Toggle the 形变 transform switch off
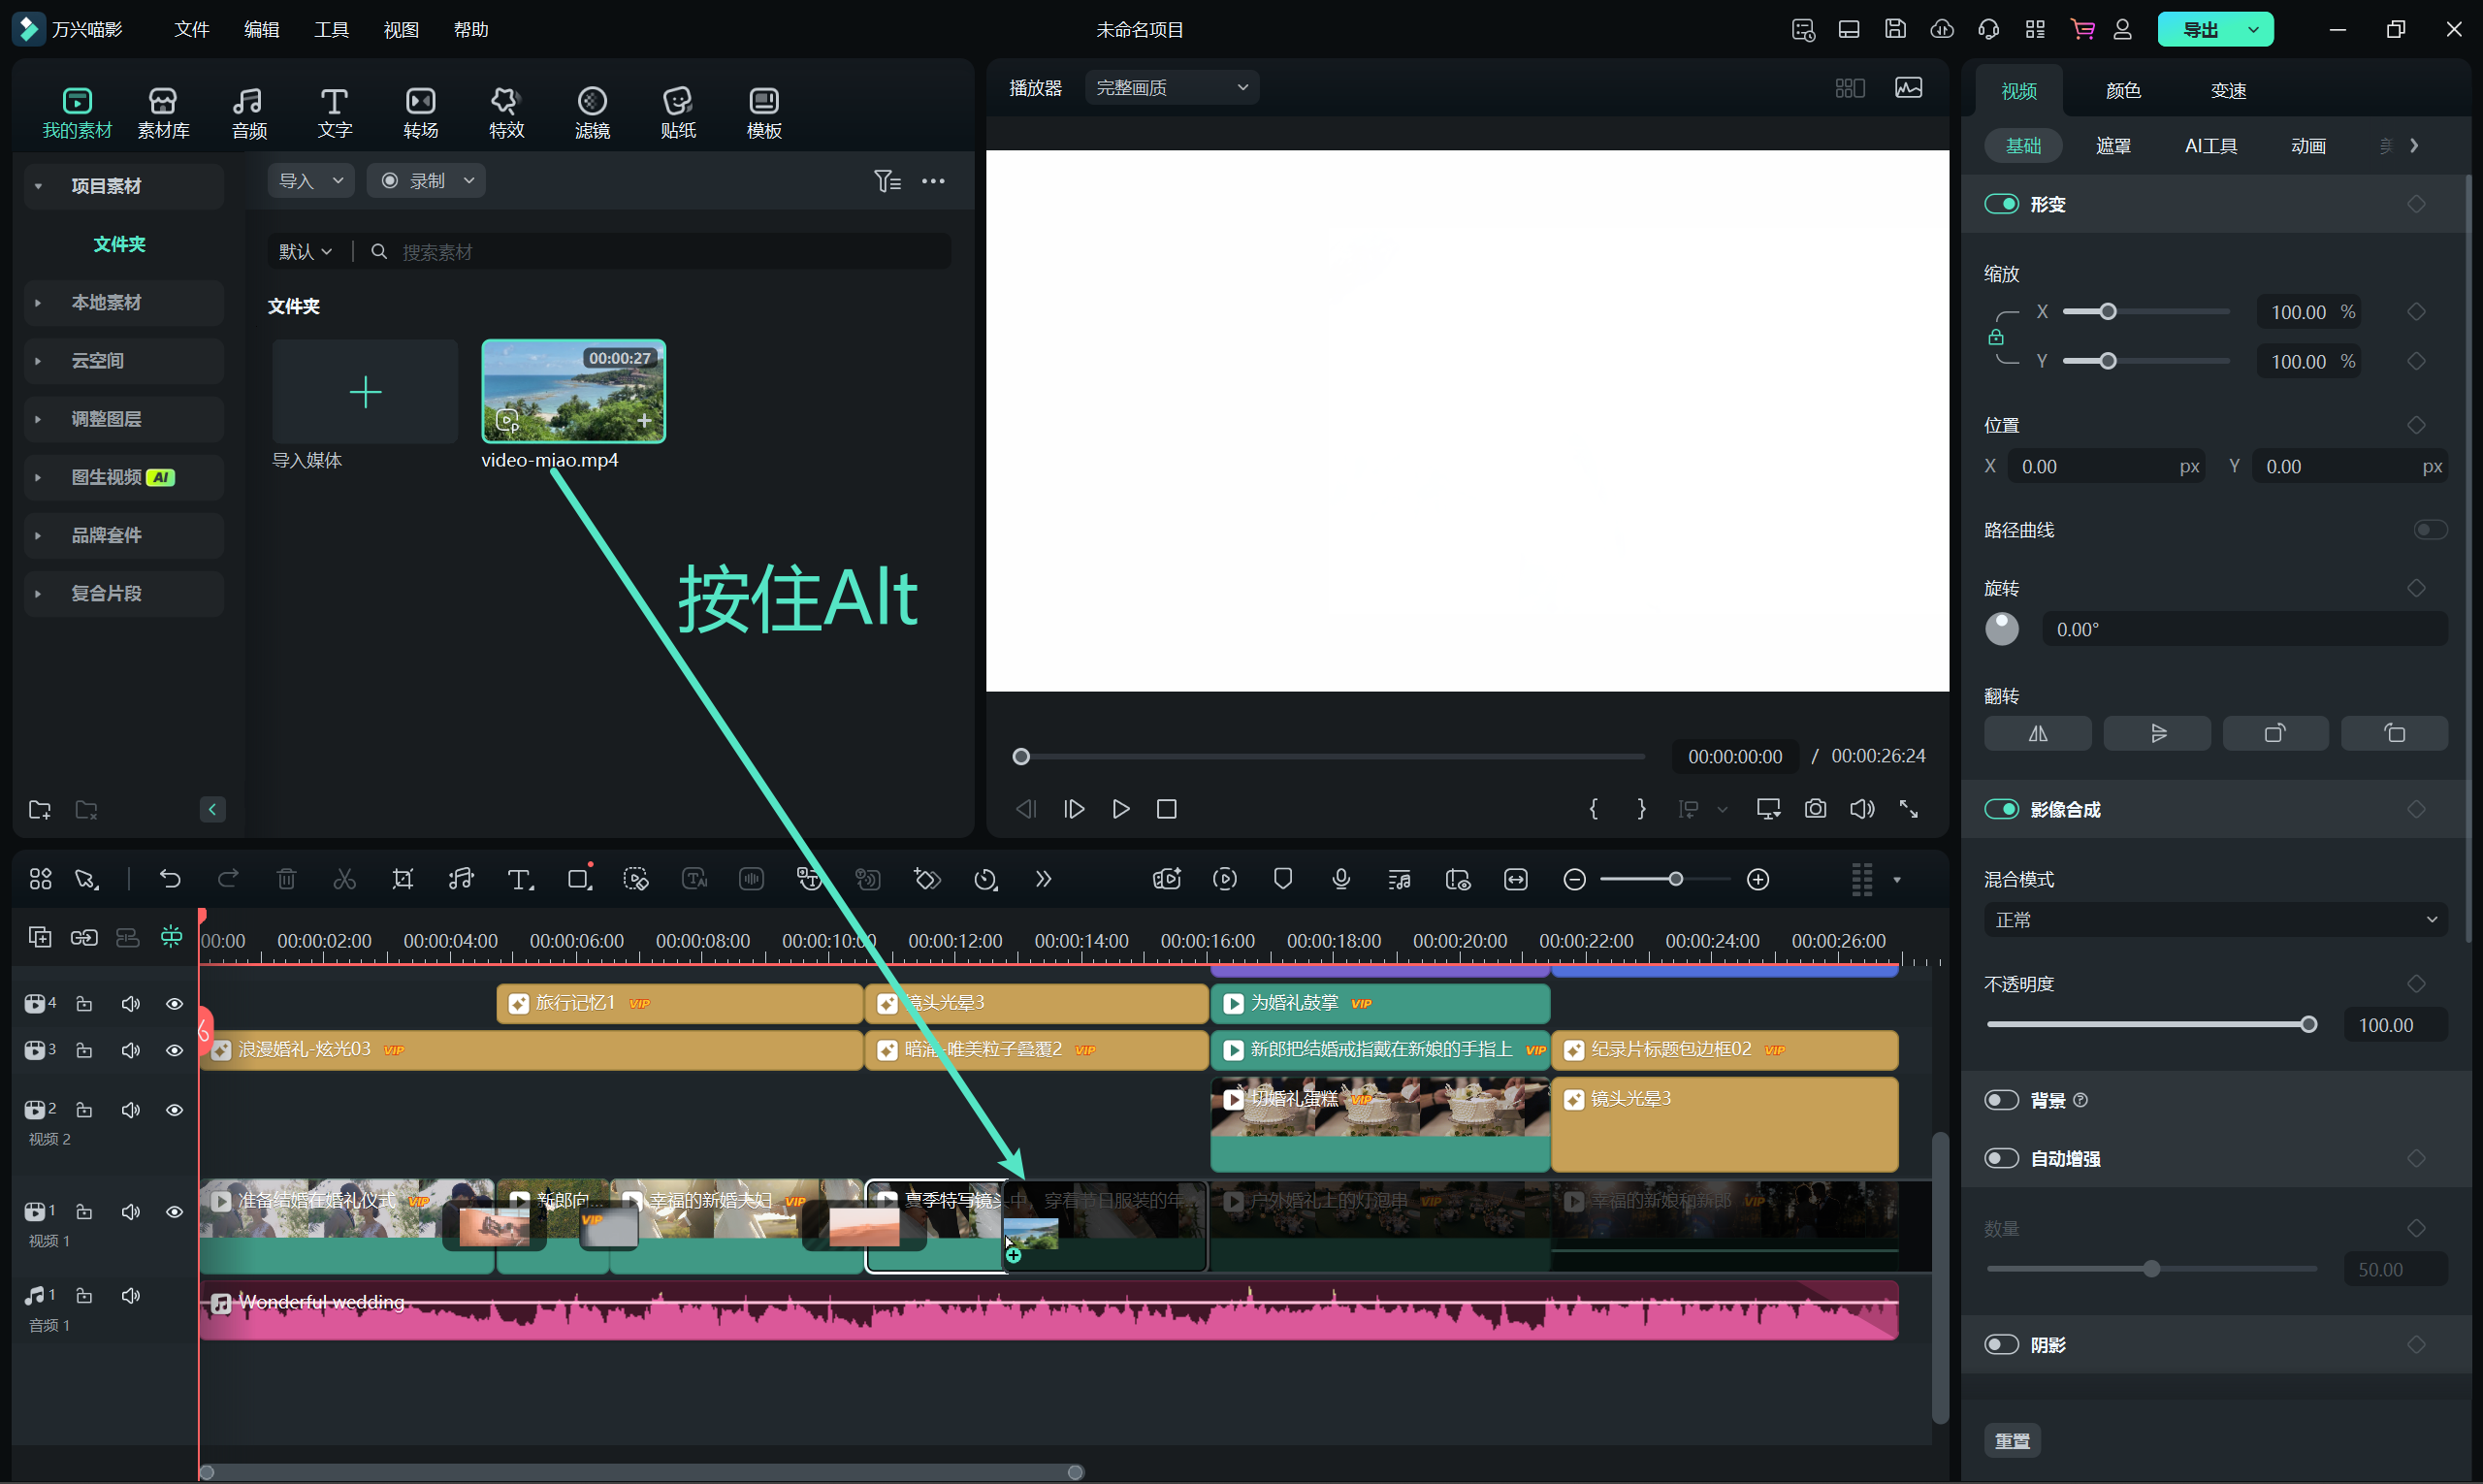The height and width of the screenshot is (1484, 2483). (x=2001, y=204)
